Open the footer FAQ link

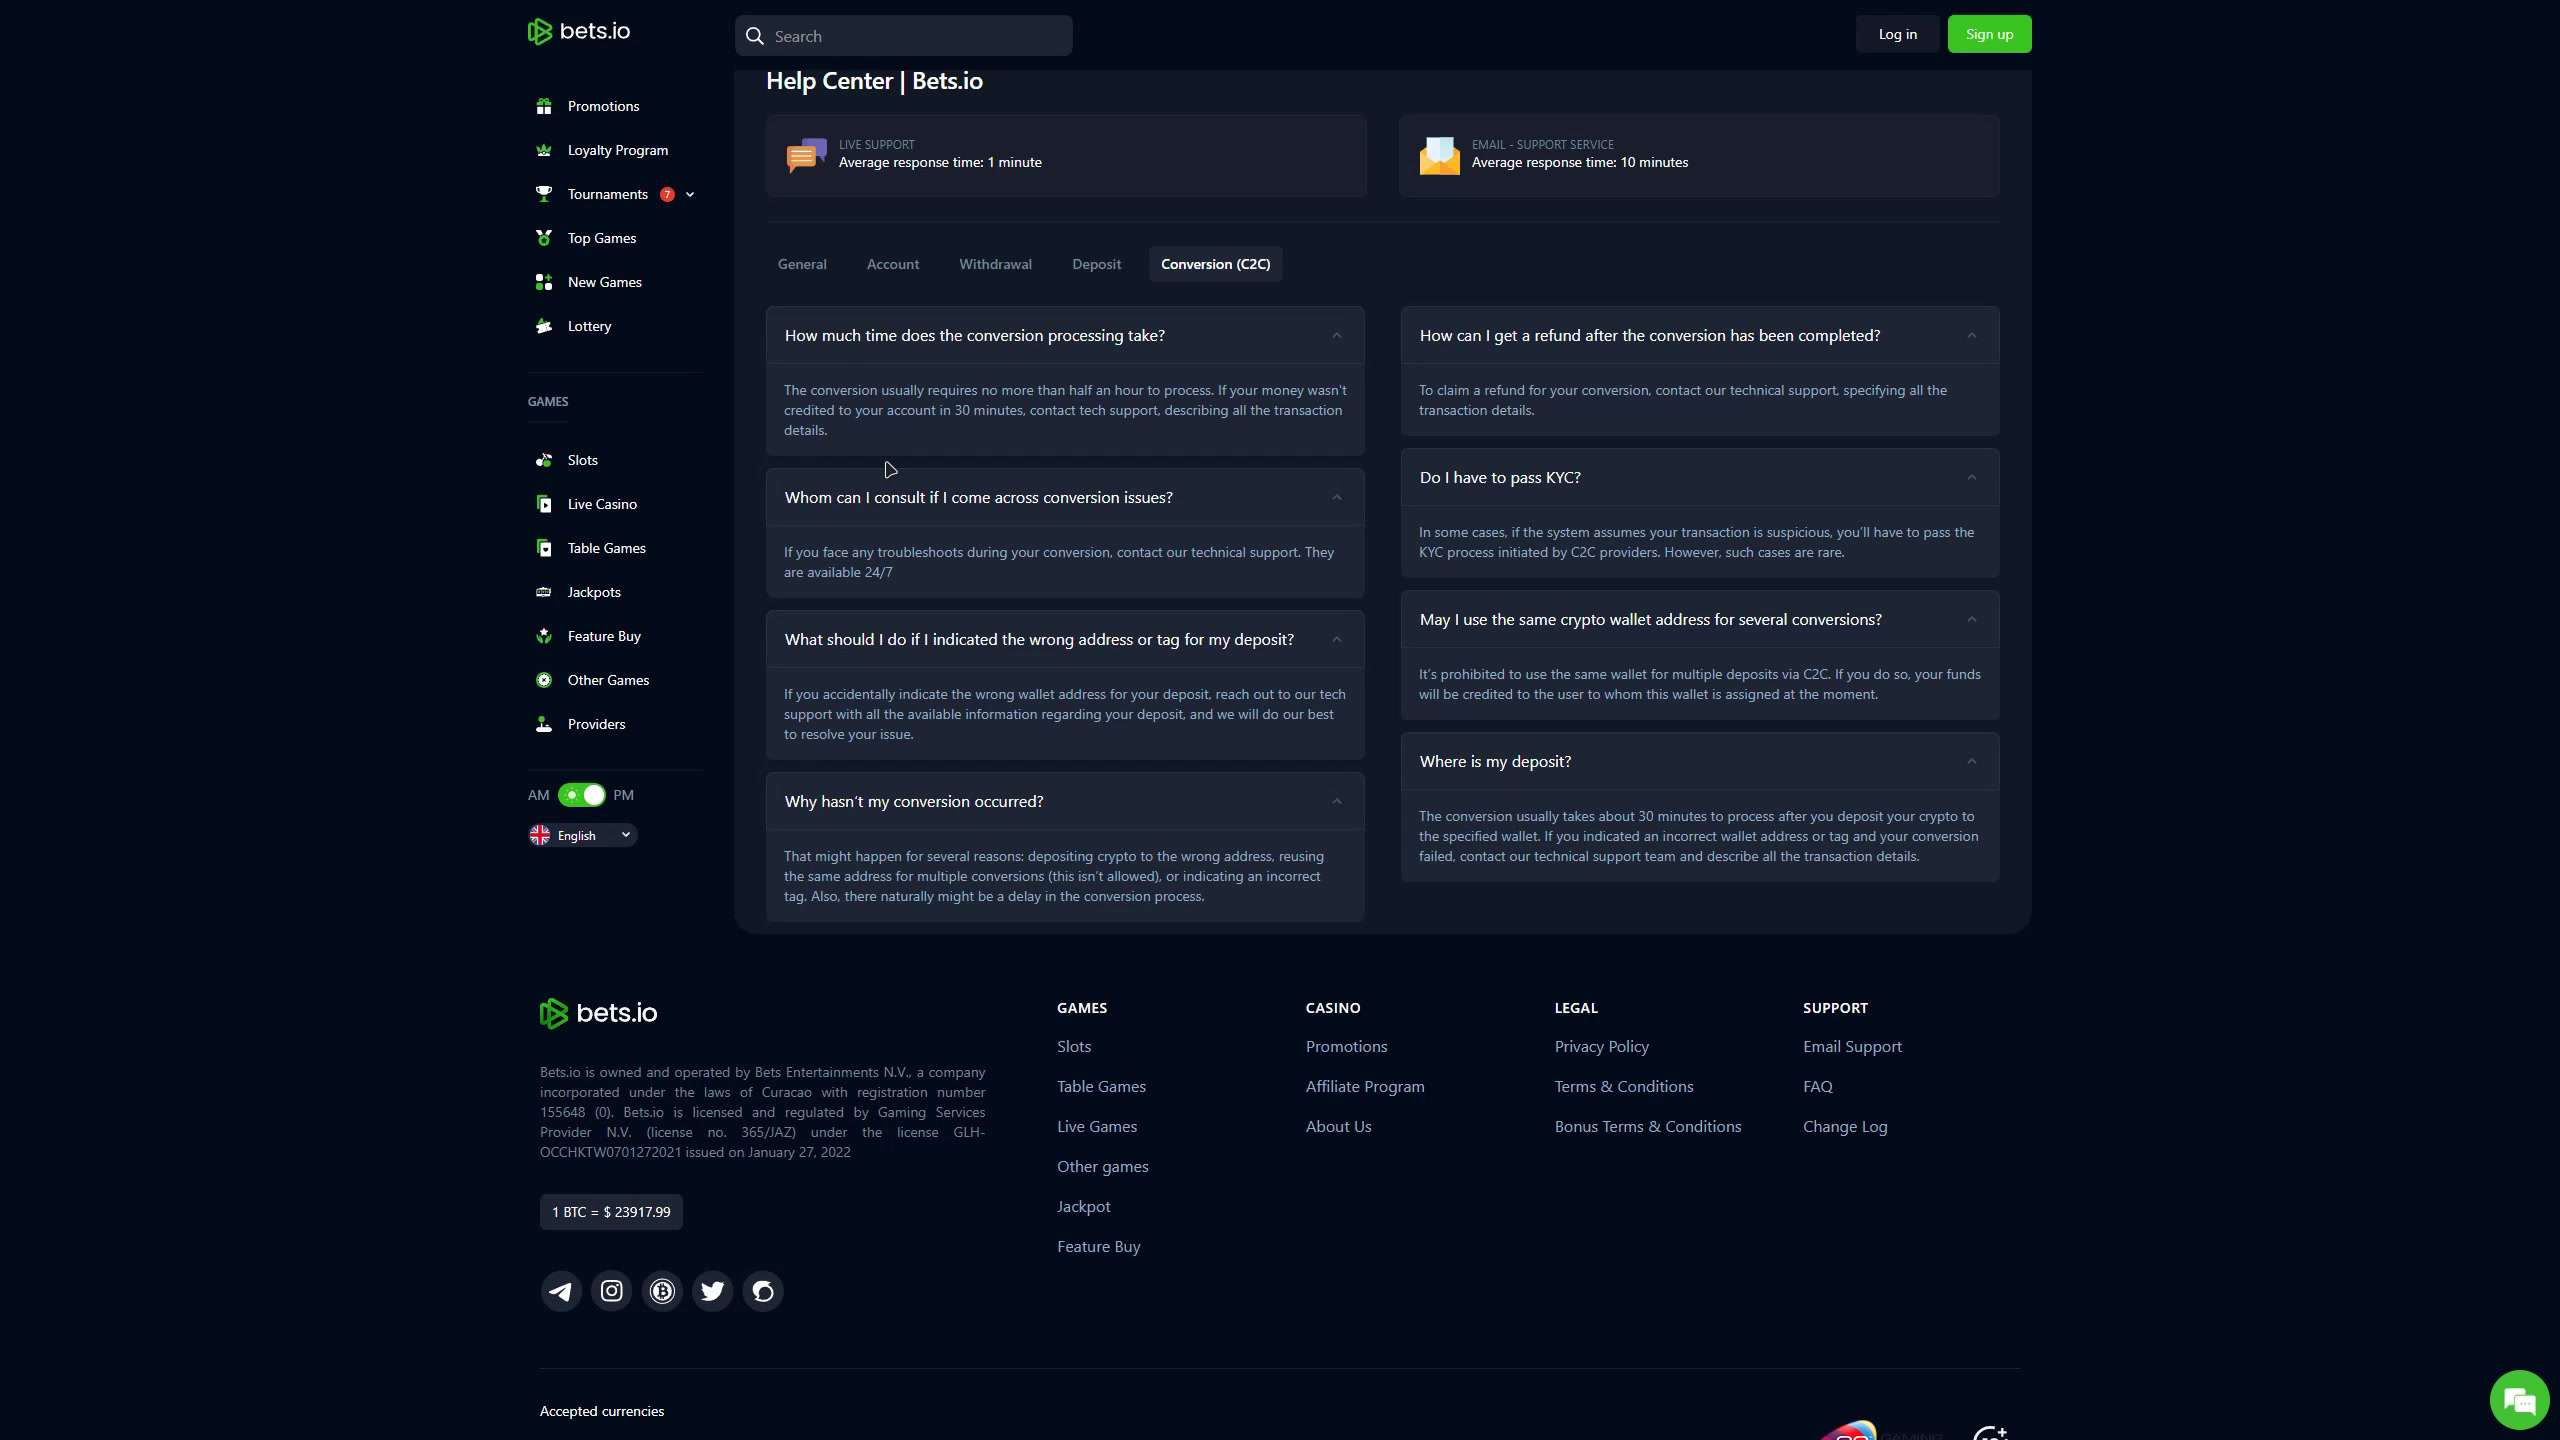[x=1818, y=1086]
